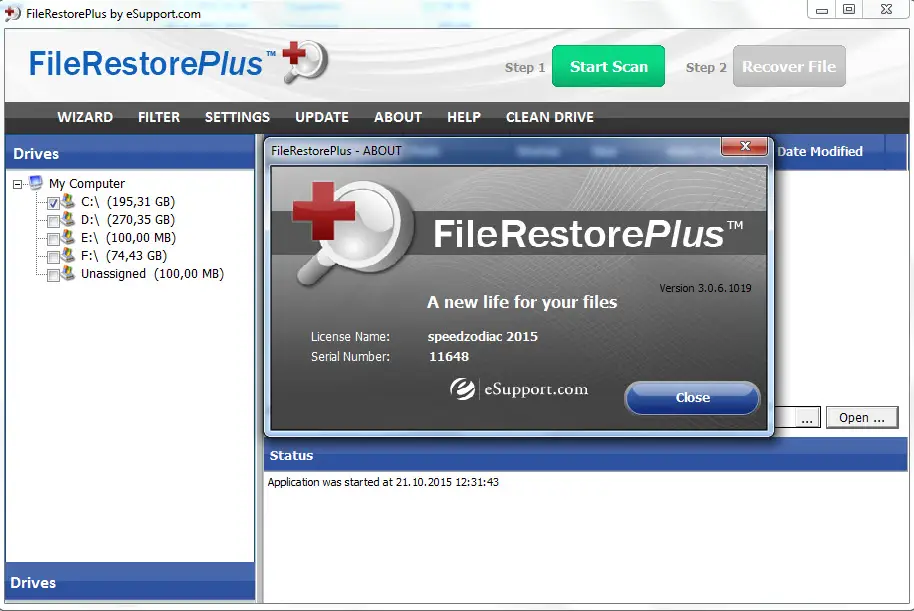Minimize the FileRestorePlus main window
This screenshot has height=611, width=914.
[822, 10]
